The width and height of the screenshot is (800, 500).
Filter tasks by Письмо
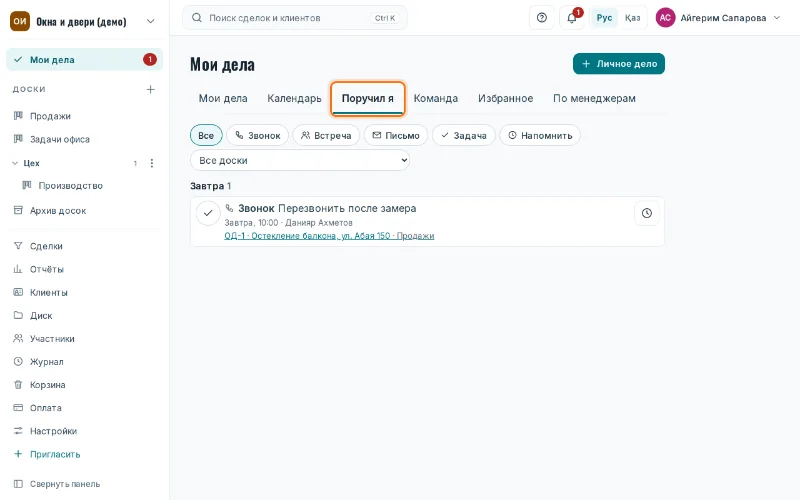click(x=396, y=135)
